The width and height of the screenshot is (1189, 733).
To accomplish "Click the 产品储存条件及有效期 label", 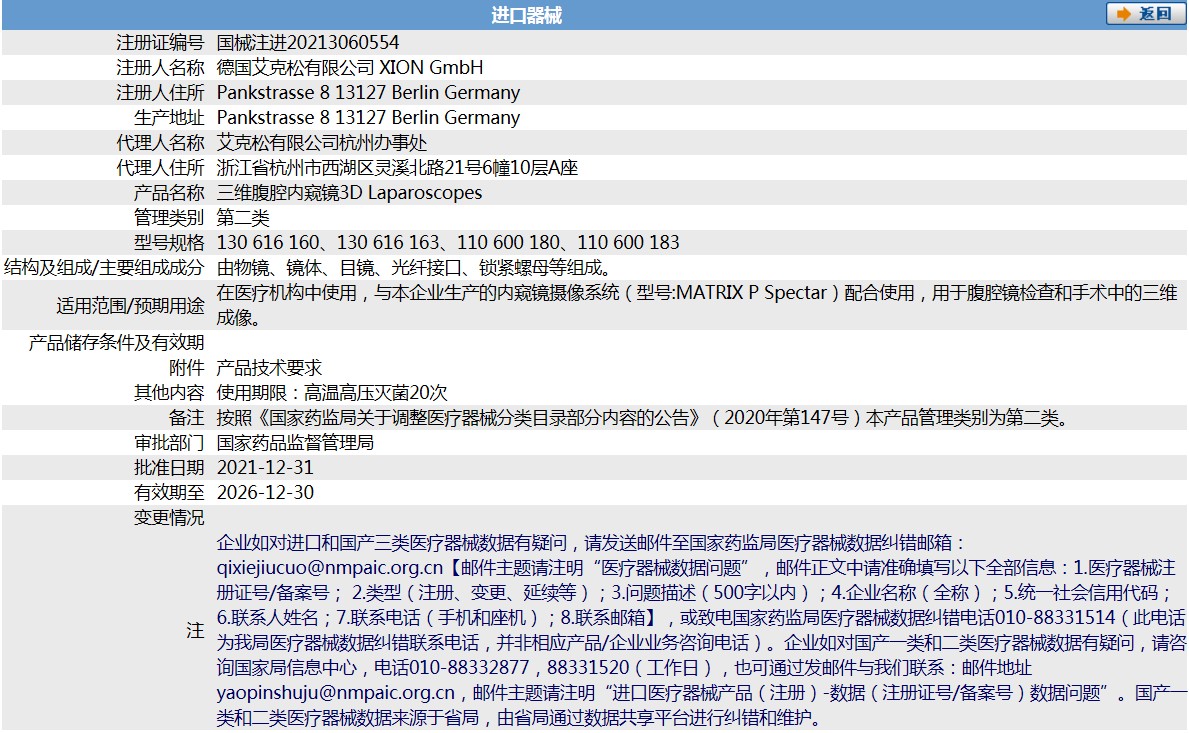I will coord(117,343).
